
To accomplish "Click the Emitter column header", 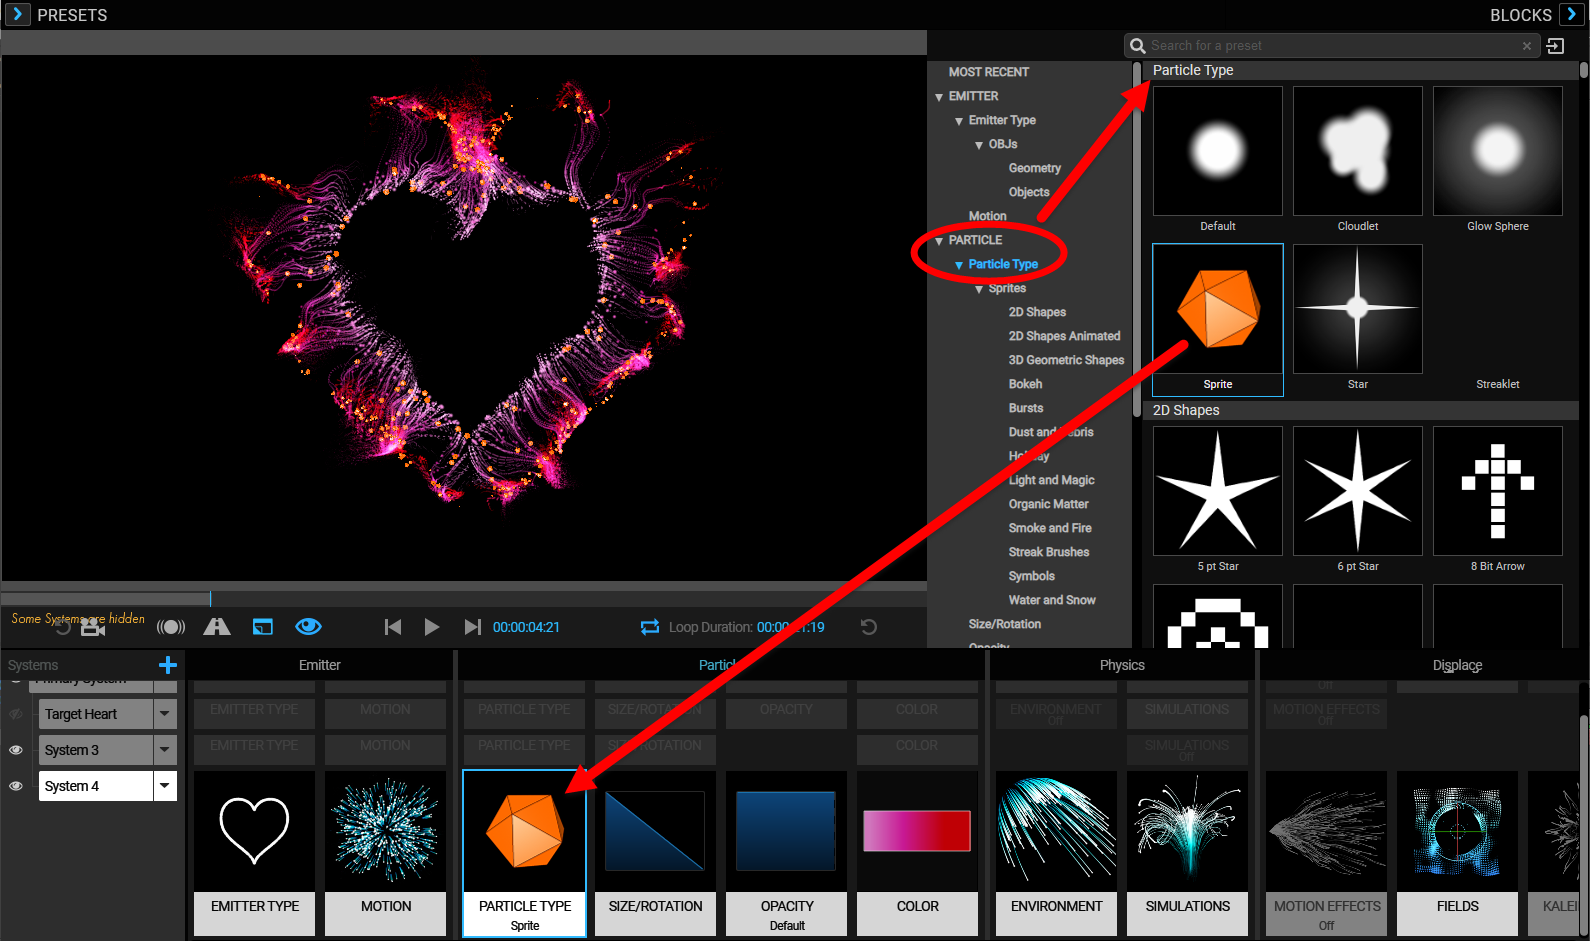I will [319, 665].
